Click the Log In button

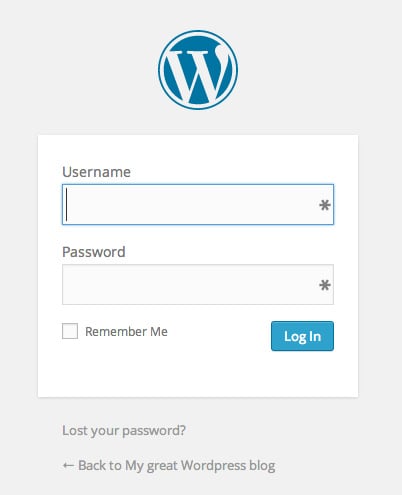pos(302,336)
